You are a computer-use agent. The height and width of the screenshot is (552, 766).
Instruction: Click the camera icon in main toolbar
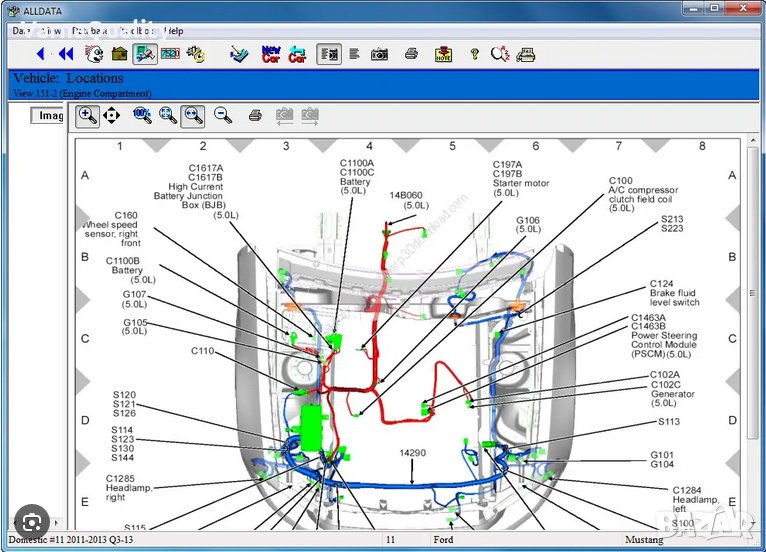[x=380, y=54]
